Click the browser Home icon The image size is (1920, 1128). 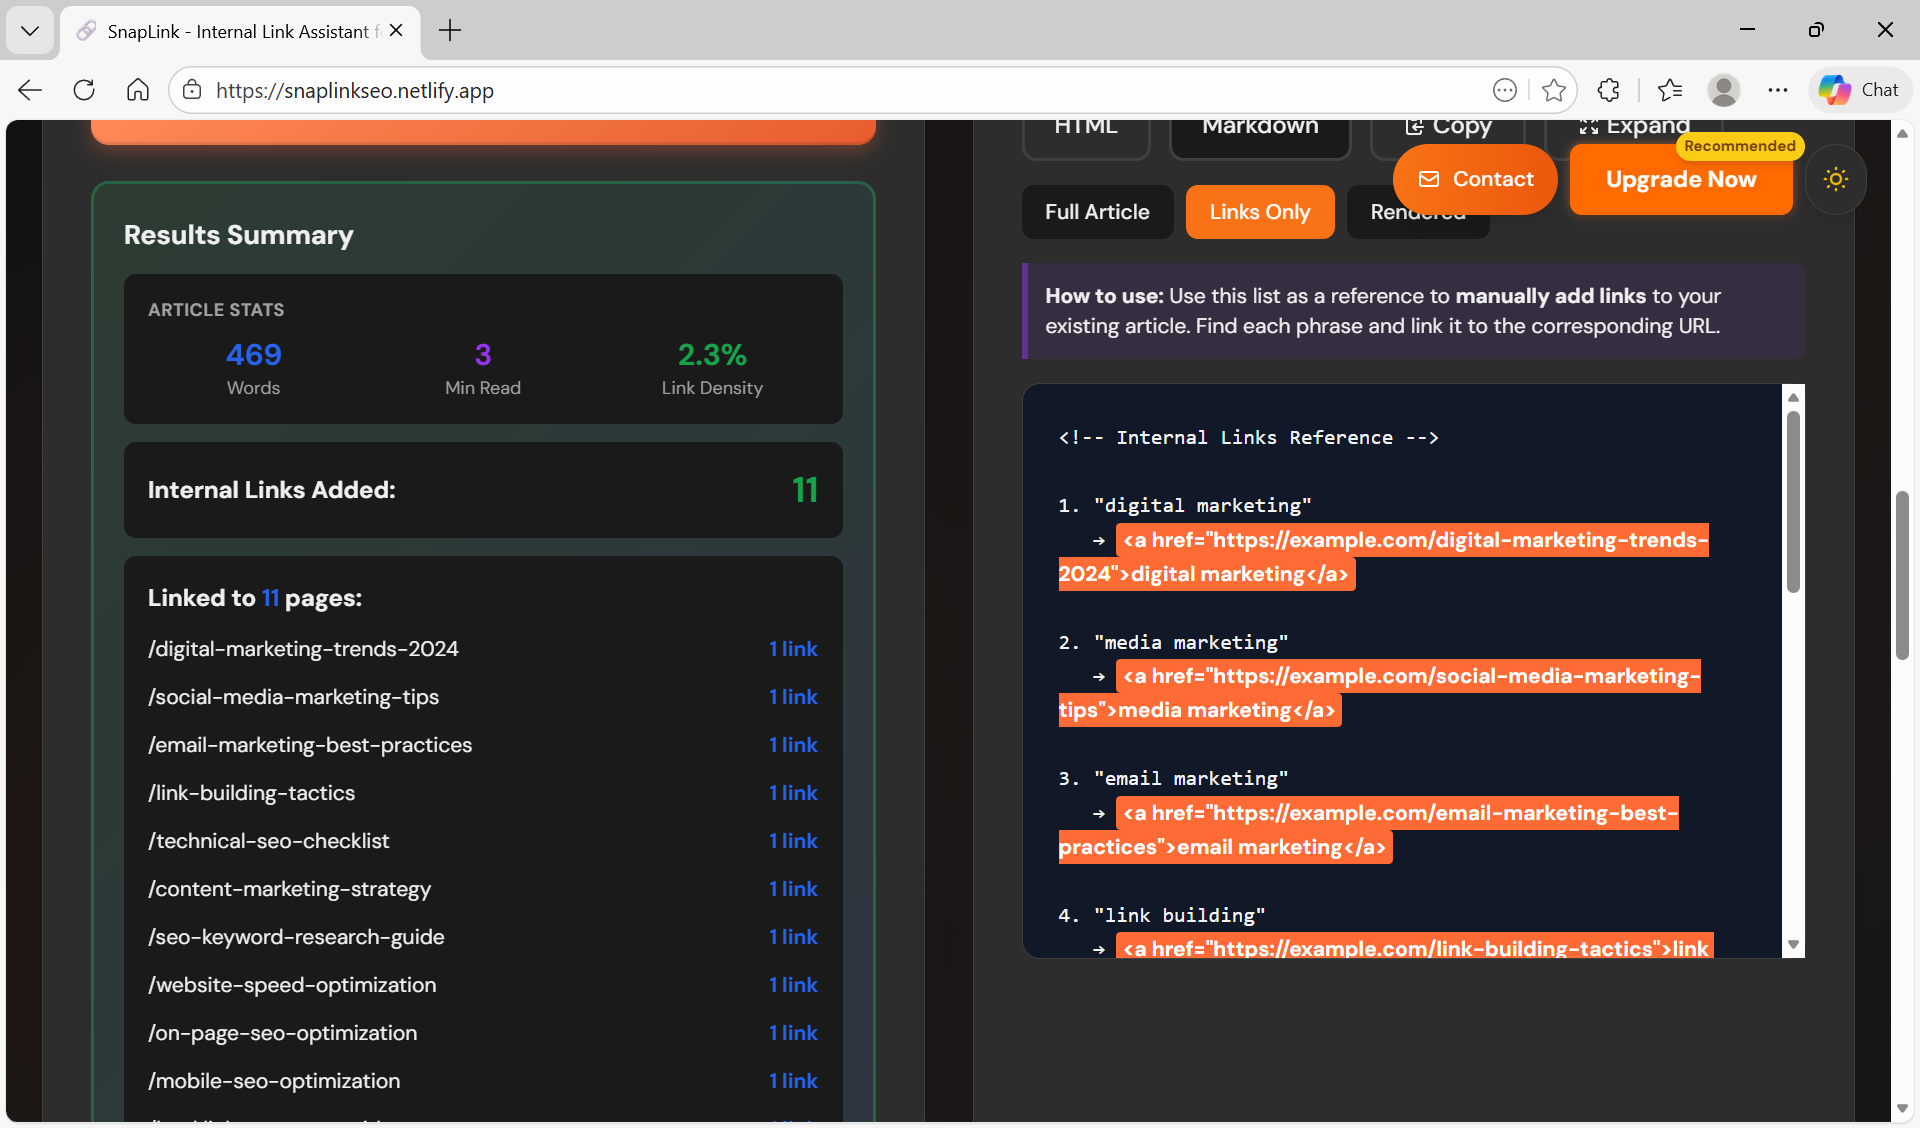pos(137,90)
